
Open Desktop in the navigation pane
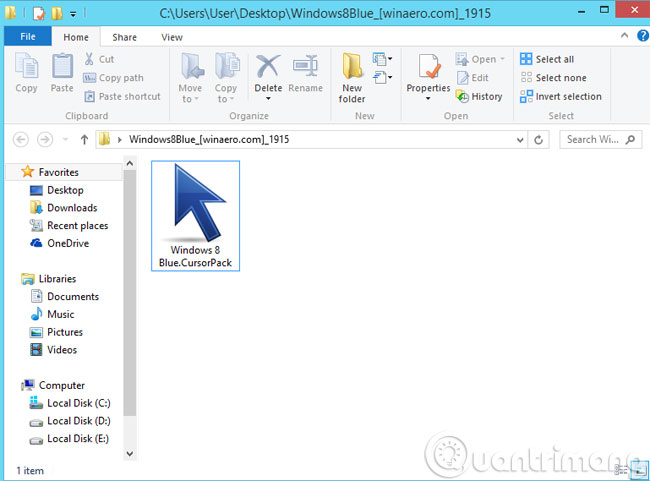(x=57, y=190)
